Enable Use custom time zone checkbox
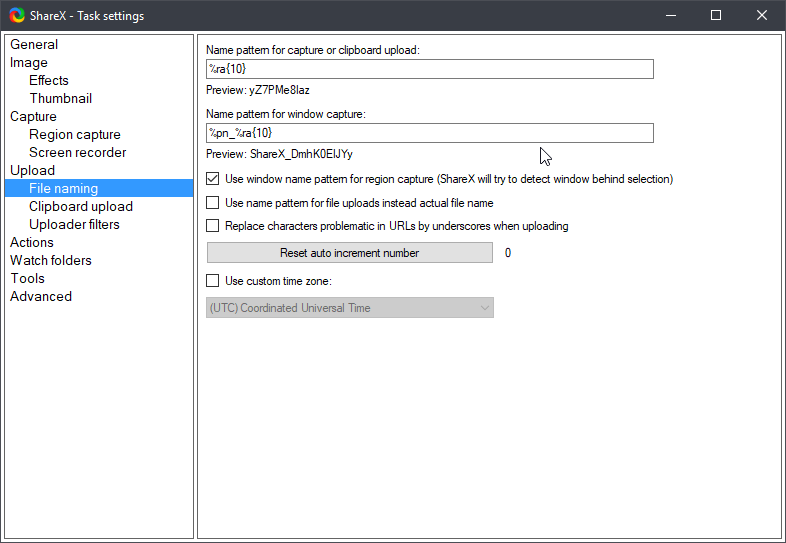 [x=213, y=281]
